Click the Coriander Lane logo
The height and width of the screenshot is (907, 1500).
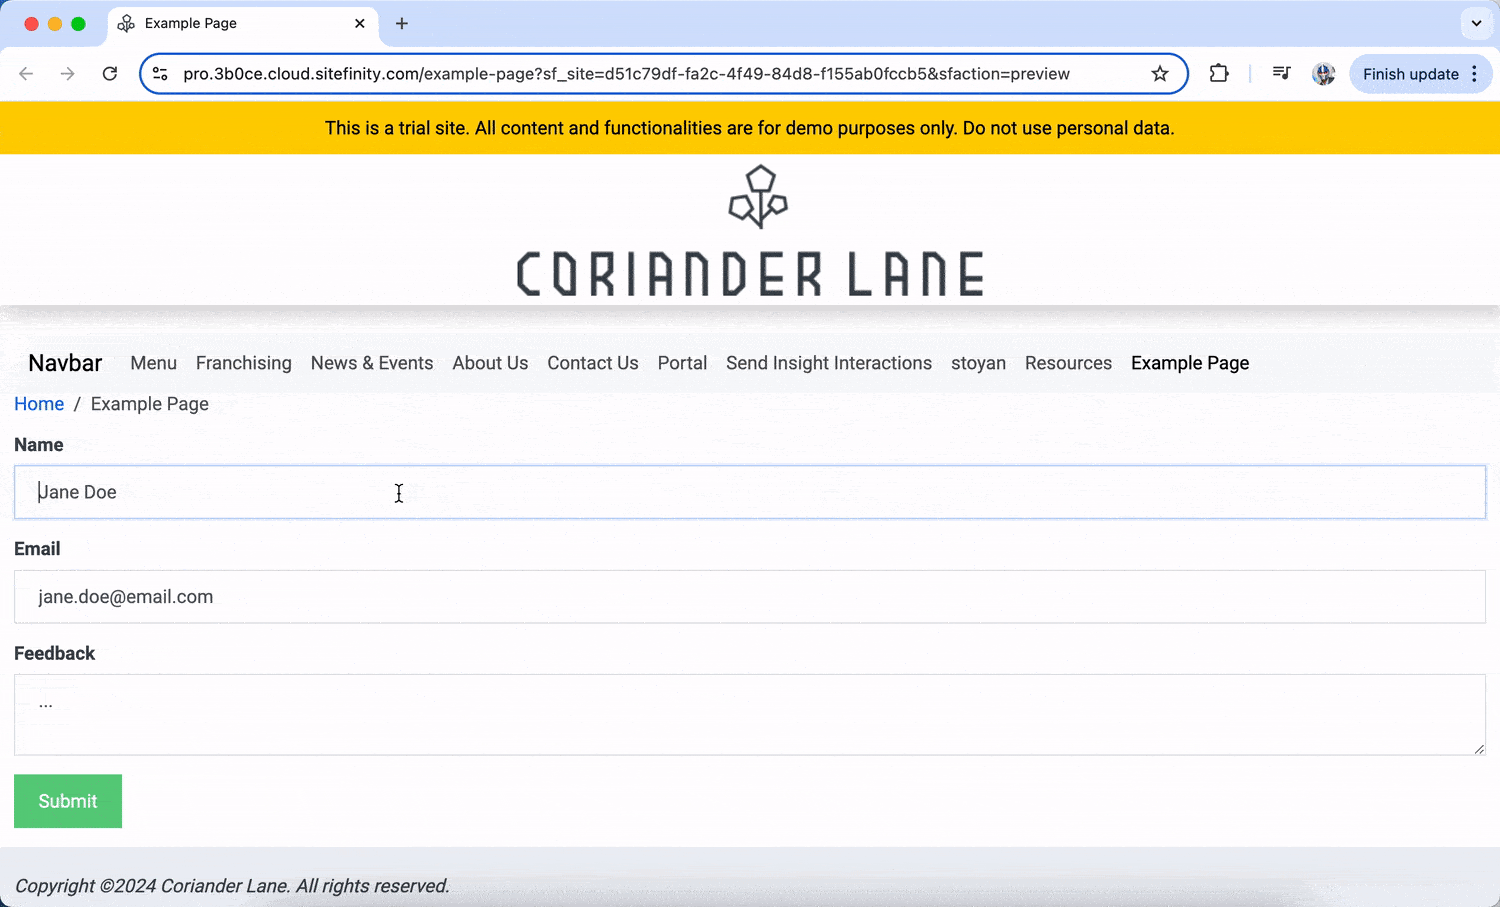coord(750,233)
